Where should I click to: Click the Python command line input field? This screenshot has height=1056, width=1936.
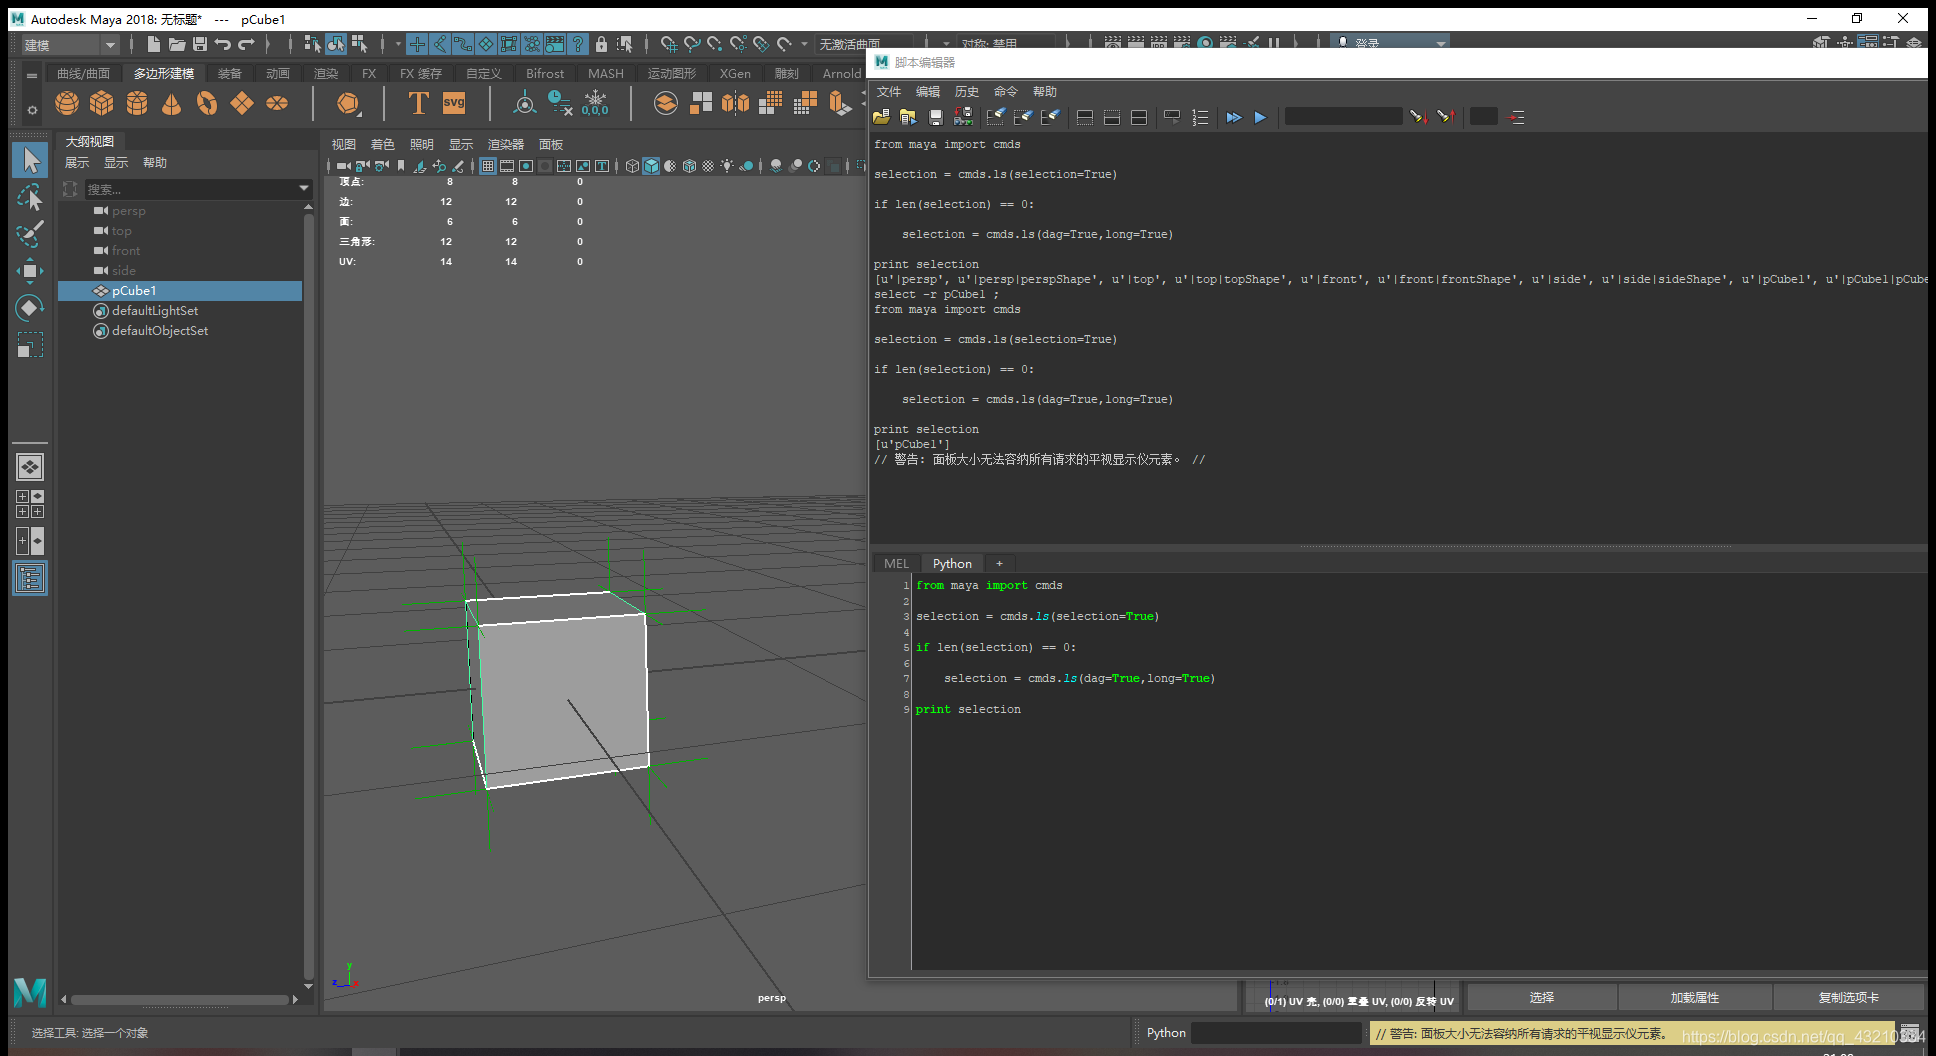pyautogui.click(x=1277, y=1032)
